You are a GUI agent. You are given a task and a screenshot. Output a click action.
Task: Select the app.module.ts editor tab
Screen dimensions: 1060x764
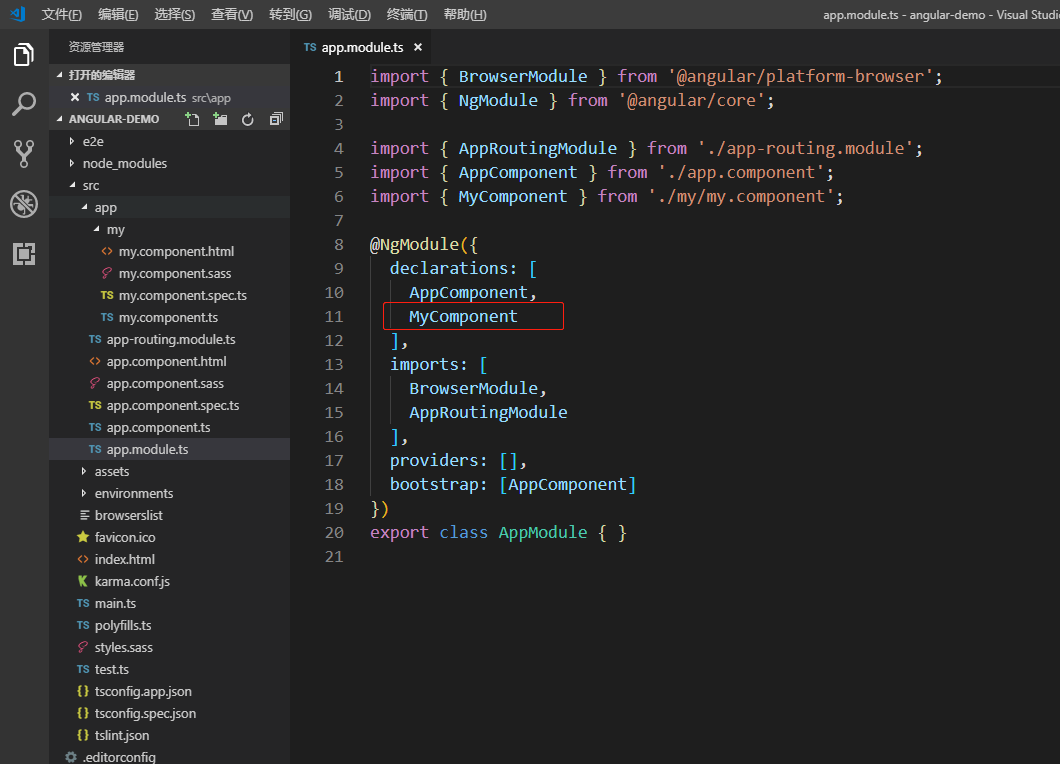362,47
